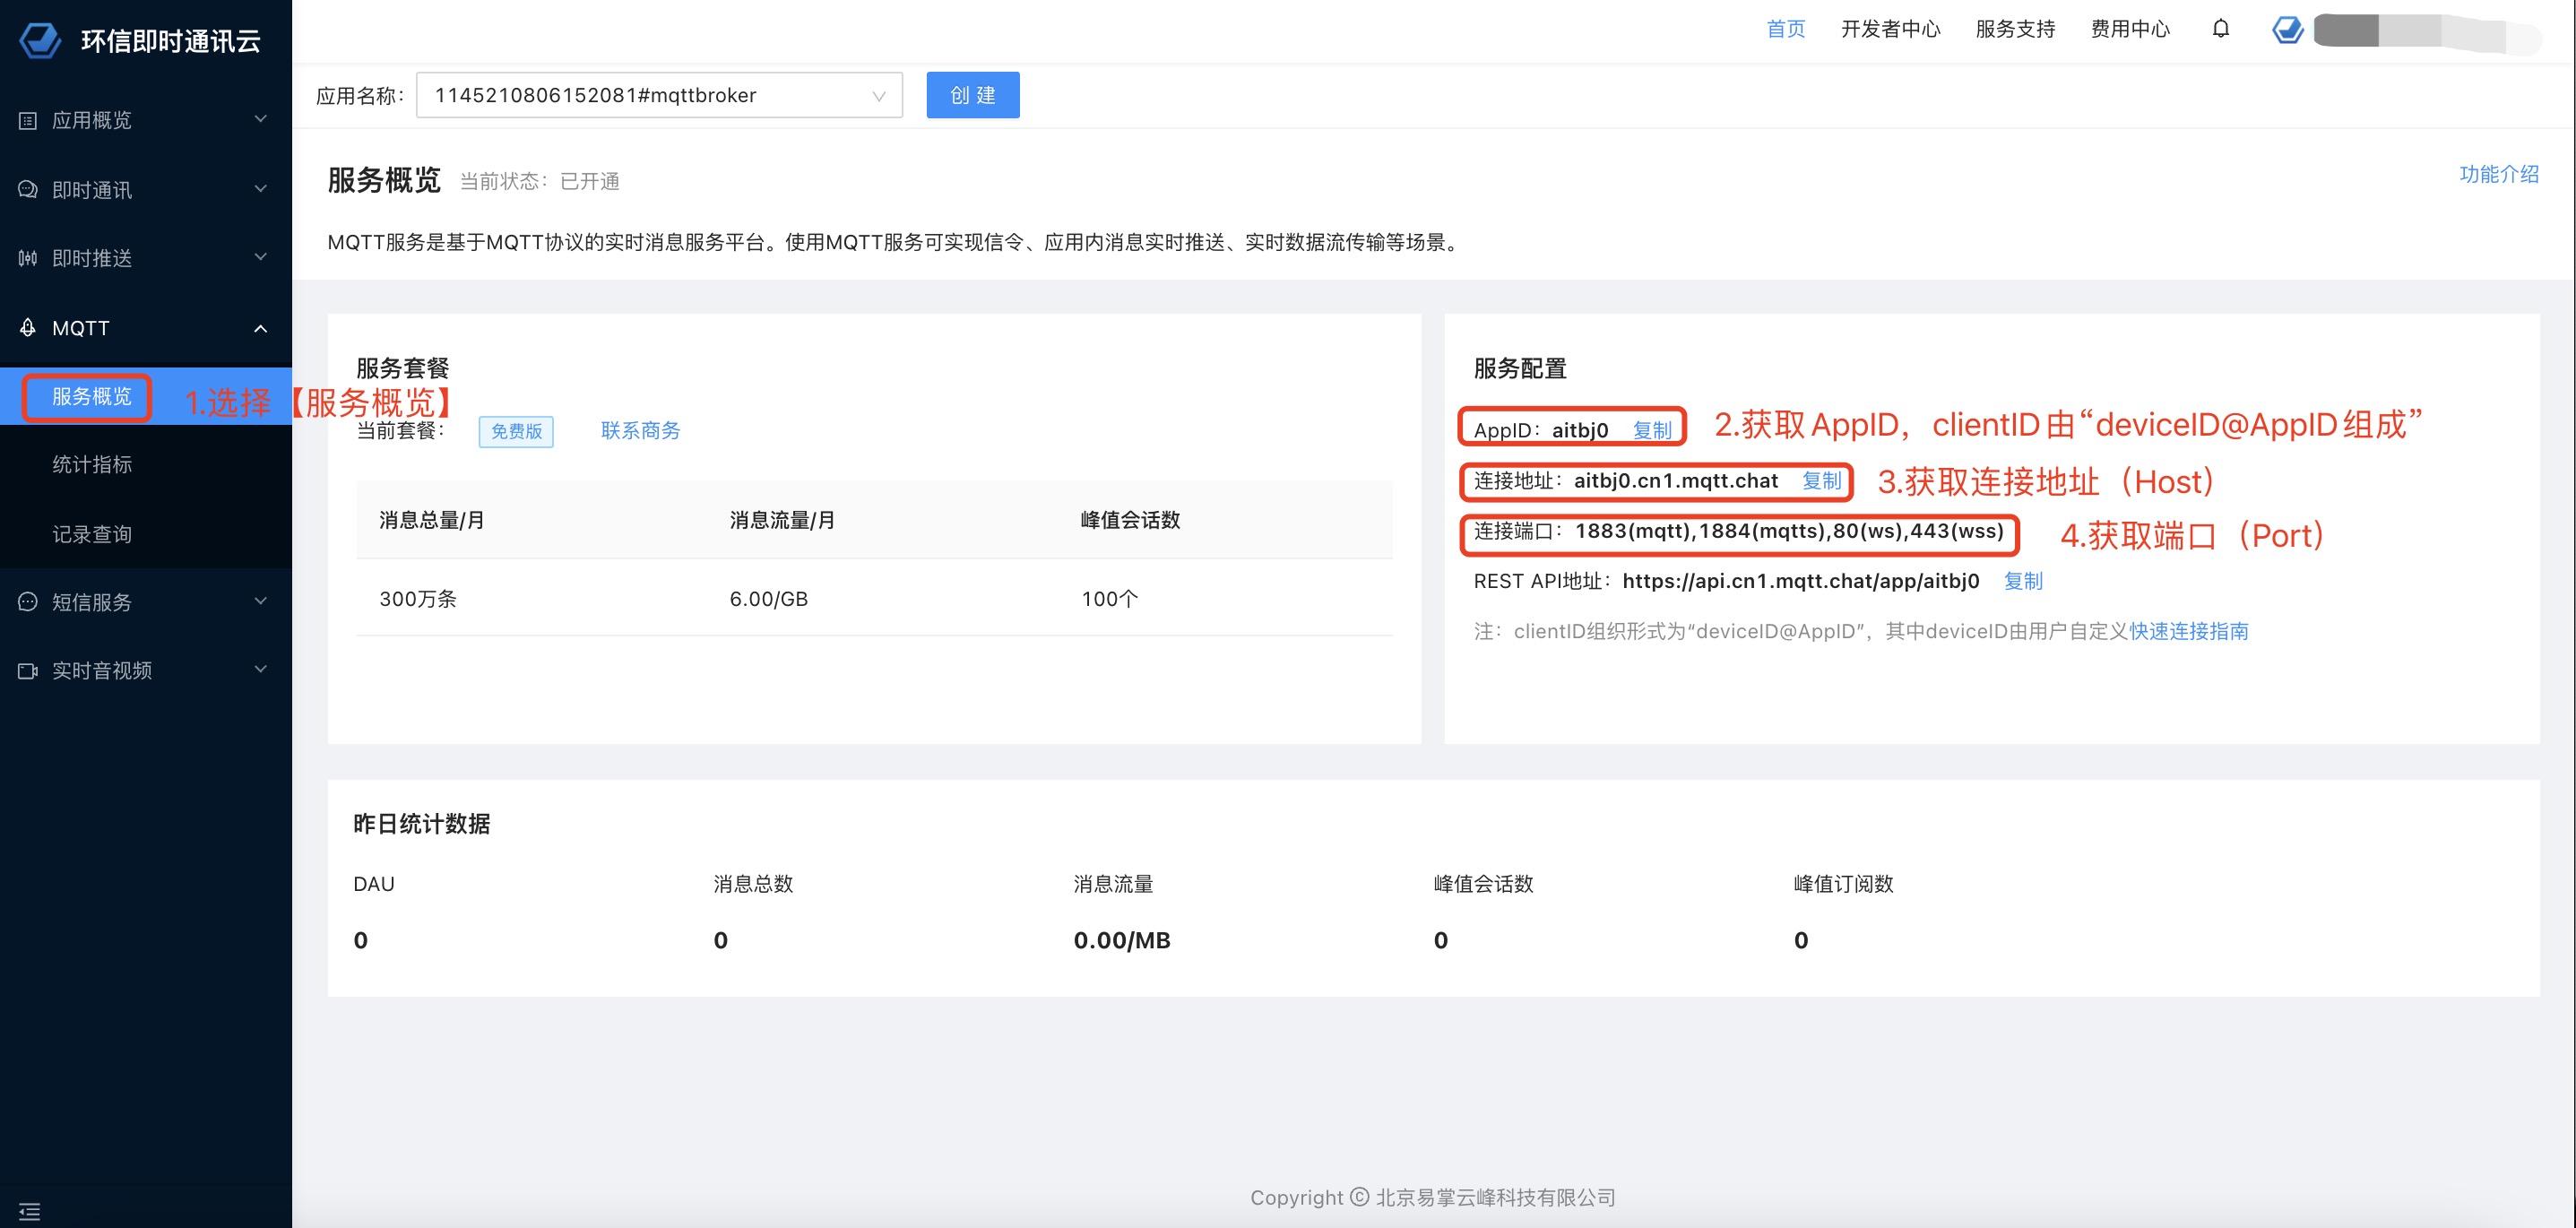Click the 环信即时通讯云 title text
The height and width of the screenshot is (1228, 2576).
click(171, 41)
